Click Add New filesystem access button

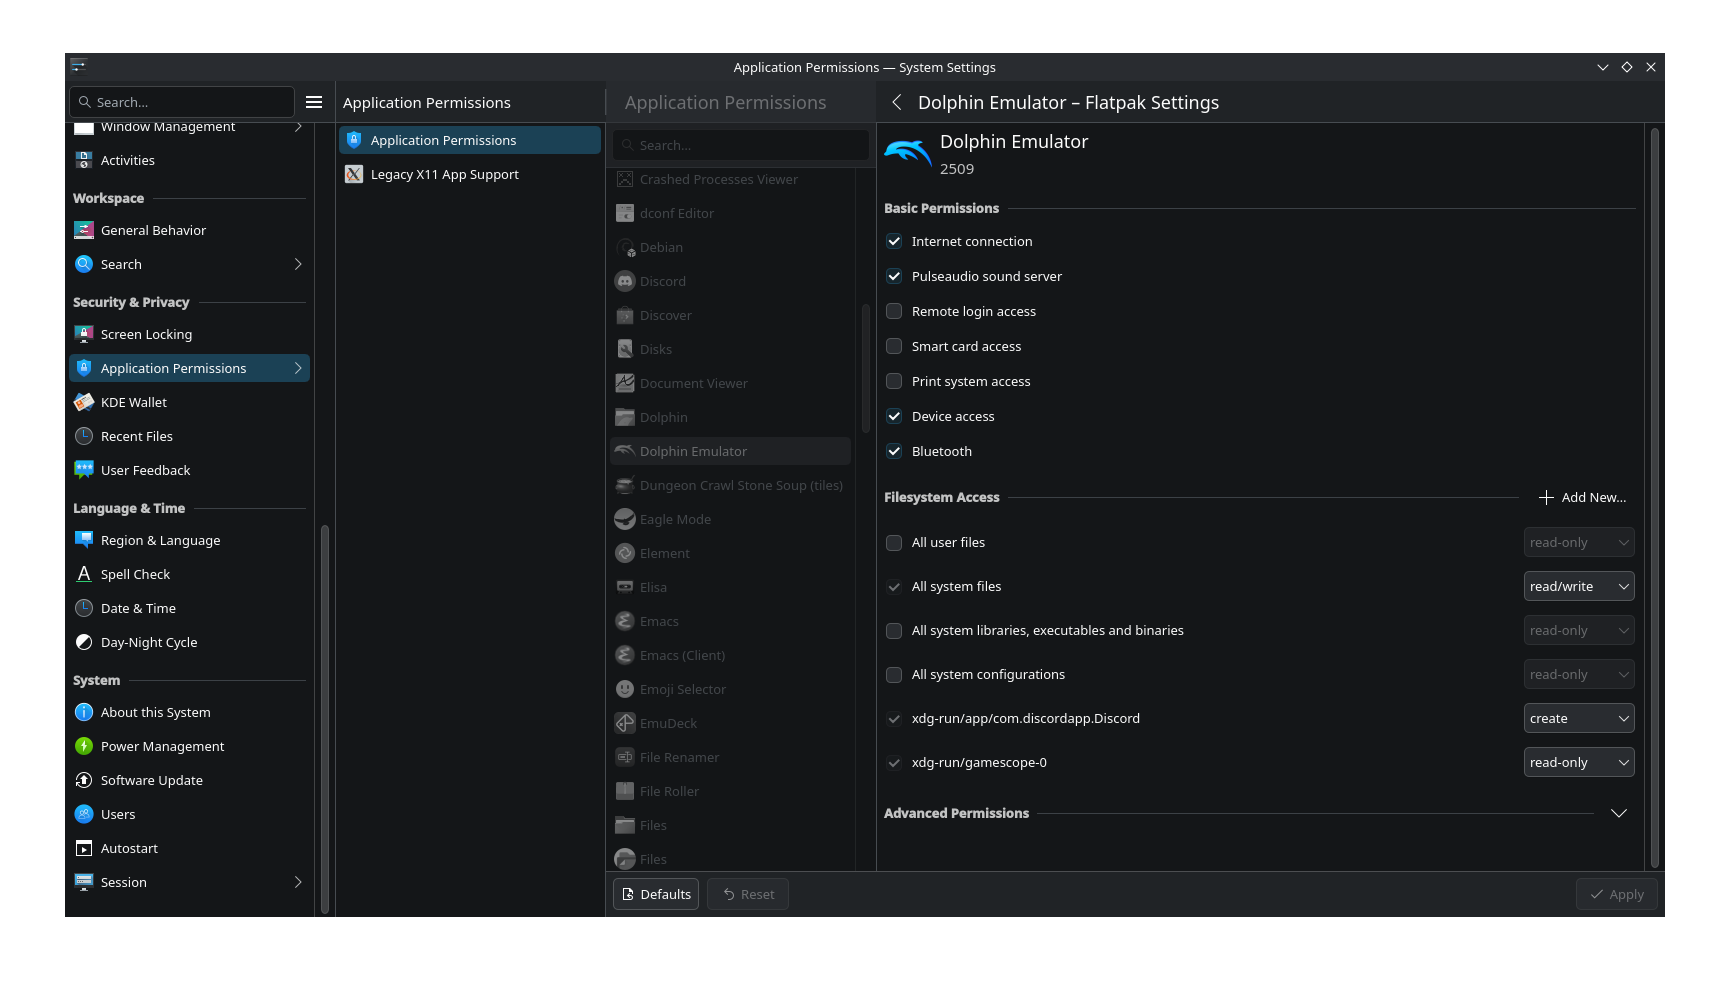pyautogui.click(x=1582, y=497)
